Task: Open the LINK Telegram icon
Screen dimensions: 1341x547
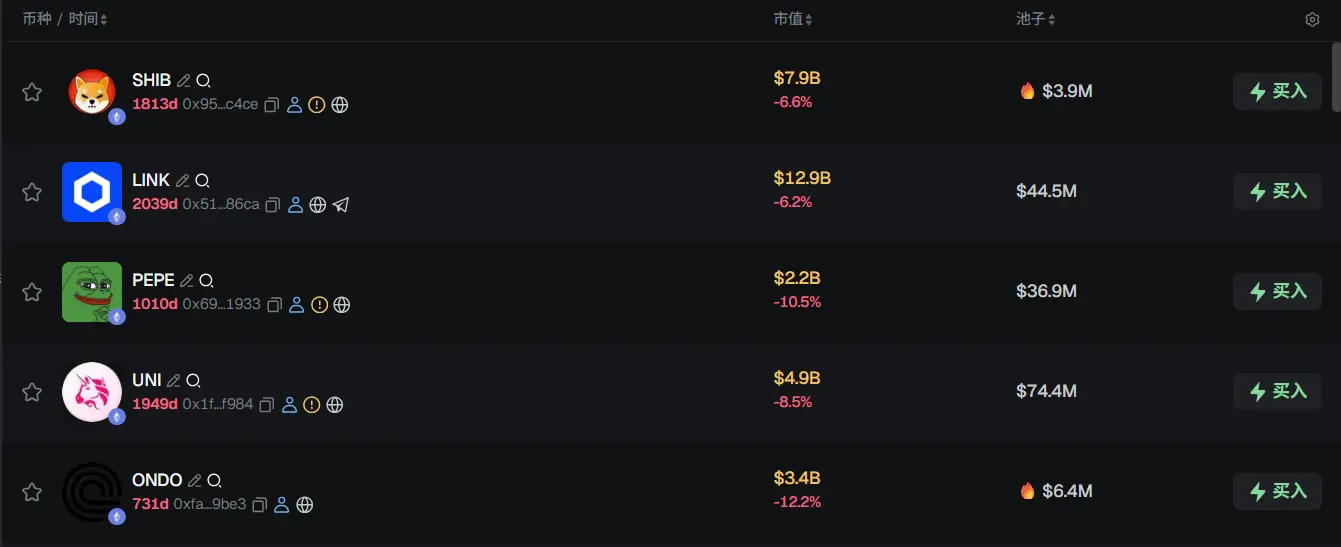Action: (x=341, y=205)
